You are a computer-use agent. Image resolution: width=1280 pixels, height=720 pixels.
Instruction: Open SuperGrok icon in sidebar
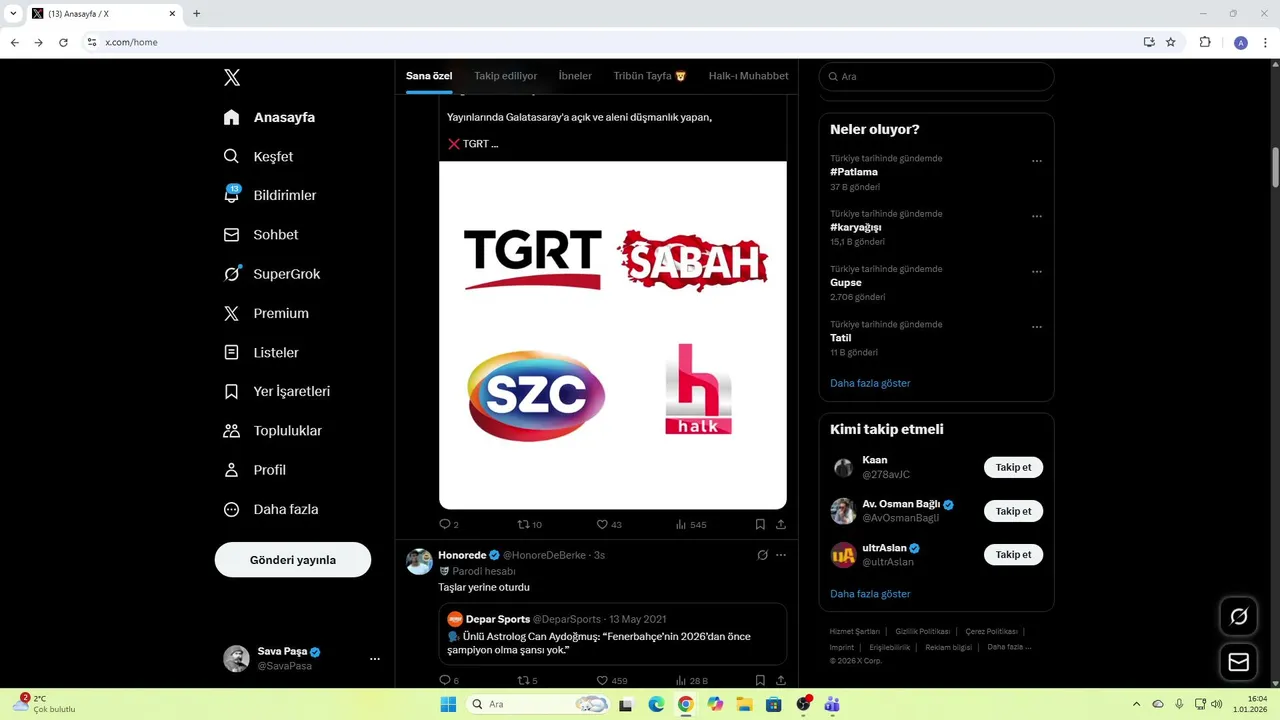pos(231,274)
